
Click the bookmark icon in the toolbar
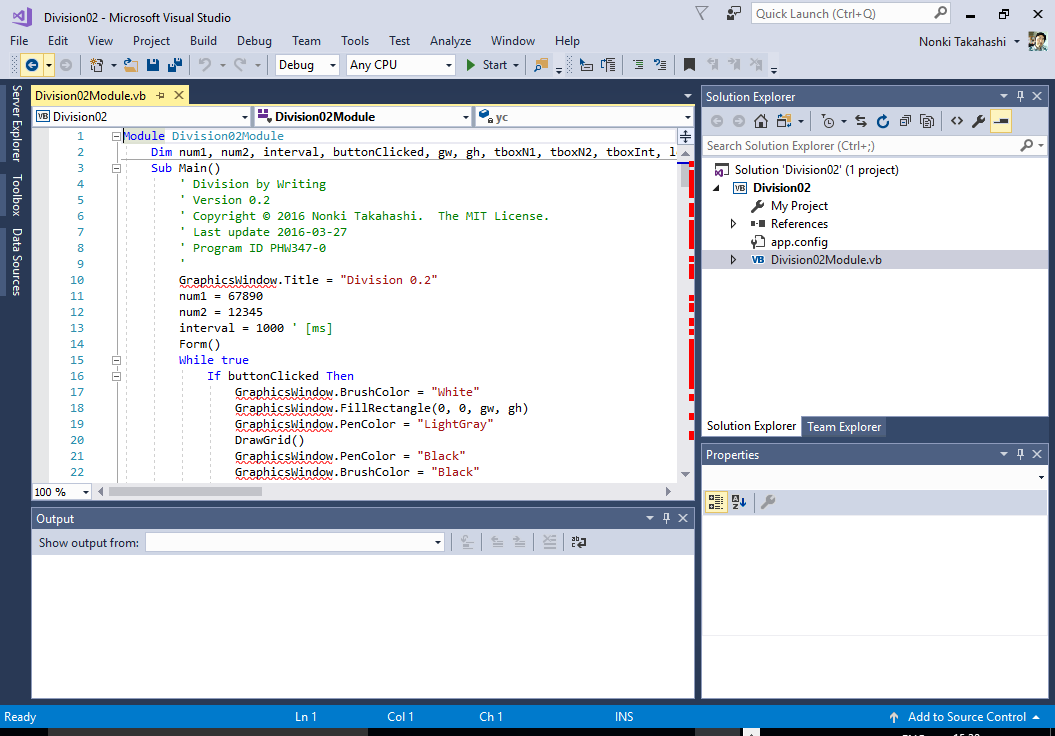689,65
